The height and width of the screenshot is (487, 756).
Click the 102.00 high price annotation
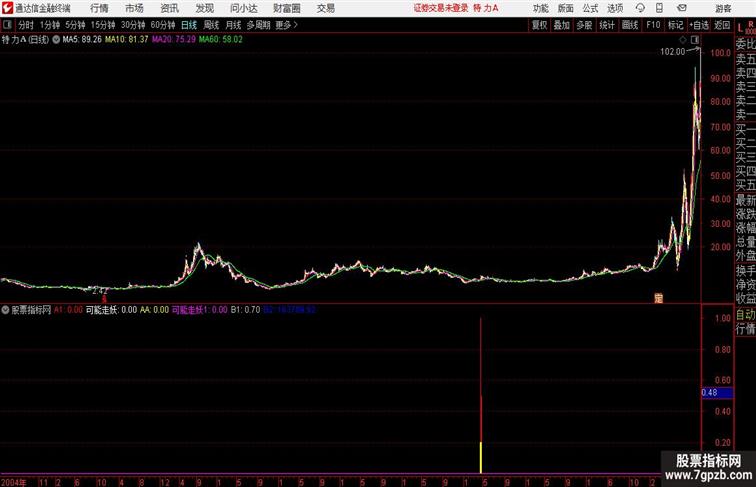click(x=672, y=52)
